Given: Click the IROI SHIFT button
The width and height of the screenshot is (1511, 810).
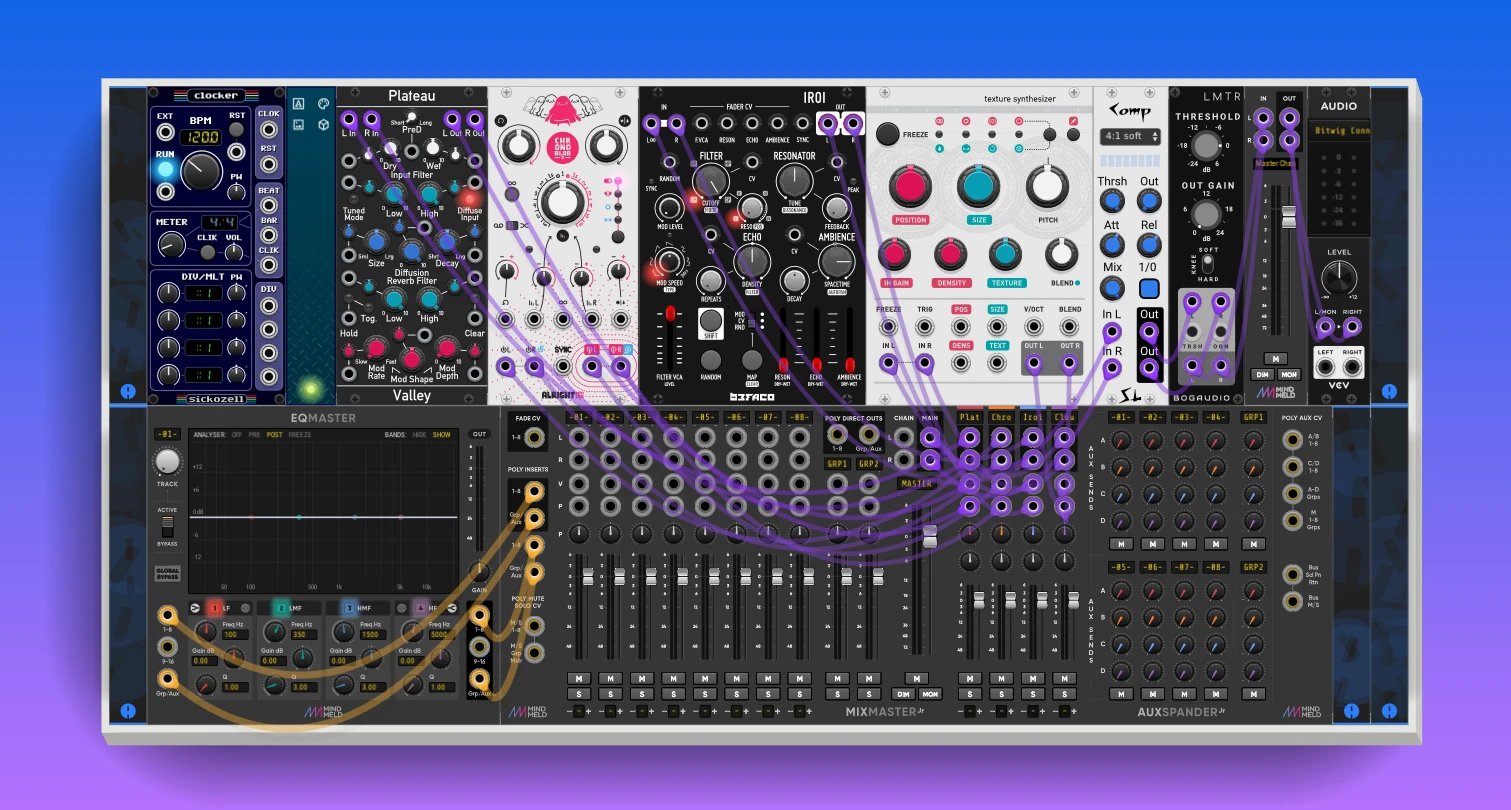Looking at the screenshot, I should pos(710,322).
